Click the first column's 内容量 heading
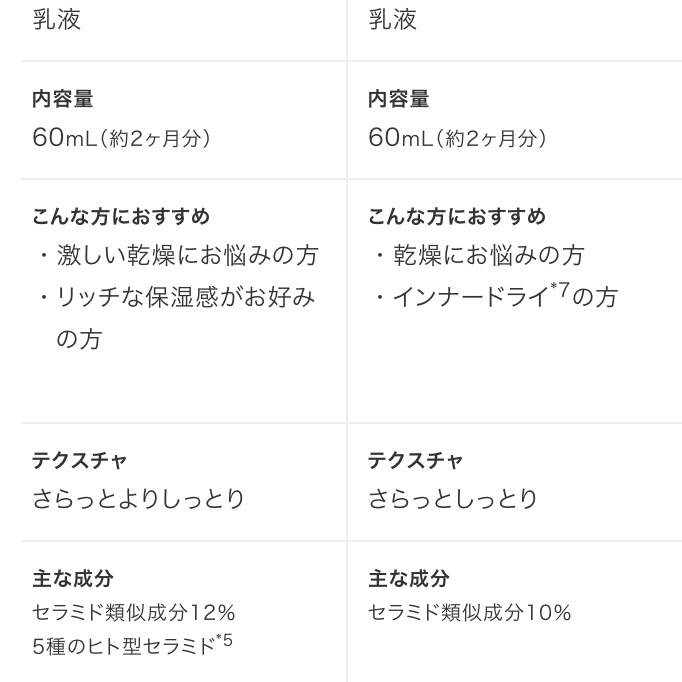 pyautogui.click(x=63, y=99)
